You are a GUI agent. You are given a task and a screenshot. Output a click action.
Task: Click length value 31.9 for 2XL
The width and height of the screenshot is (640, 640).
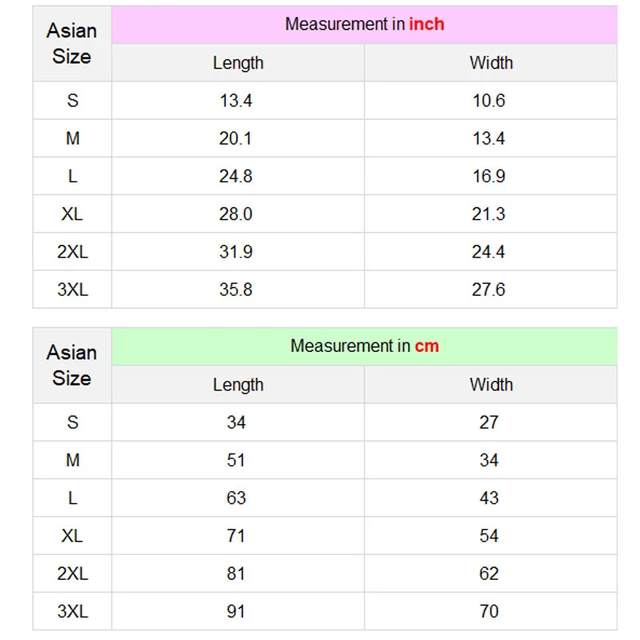point(236,252)
